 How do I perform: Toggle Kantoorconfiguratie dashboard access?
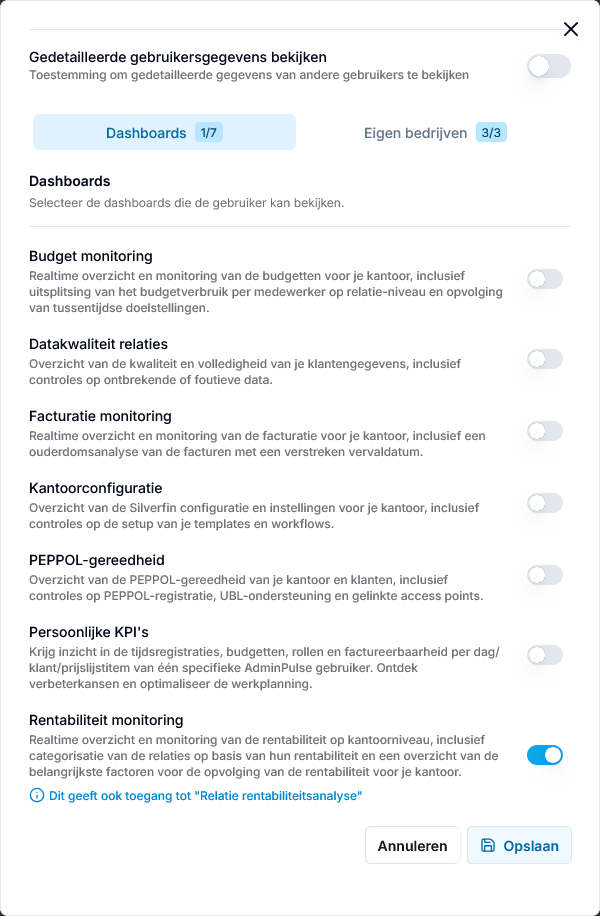544,503
